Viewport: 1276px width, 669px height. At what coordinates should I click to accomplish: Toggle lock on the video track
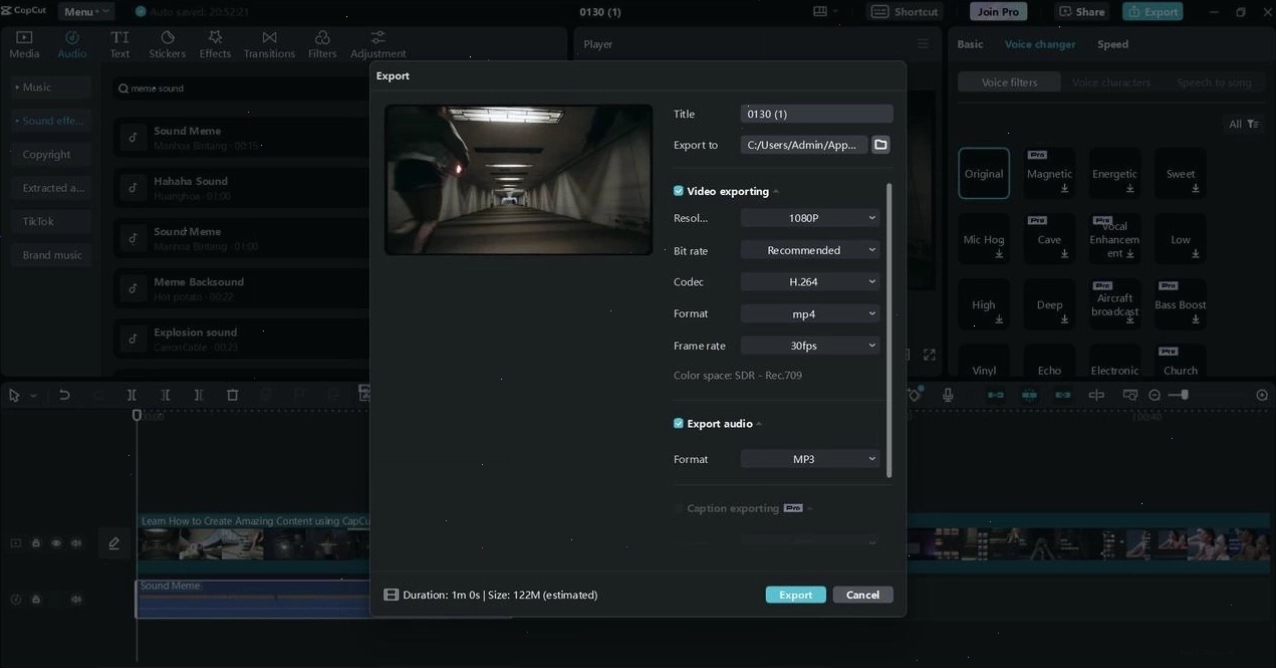[36, 543]
